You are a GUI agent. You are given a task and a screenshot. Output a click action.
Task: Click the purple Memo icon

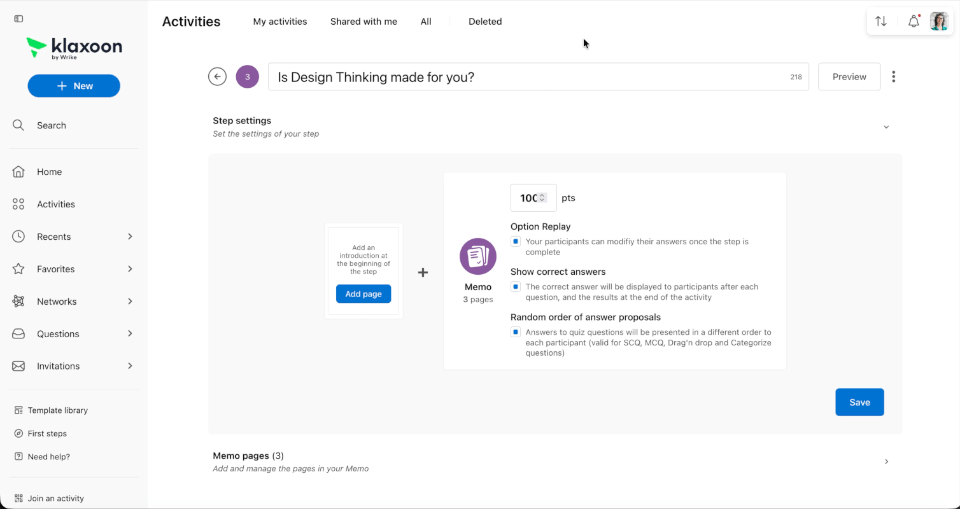coord(478,256)
